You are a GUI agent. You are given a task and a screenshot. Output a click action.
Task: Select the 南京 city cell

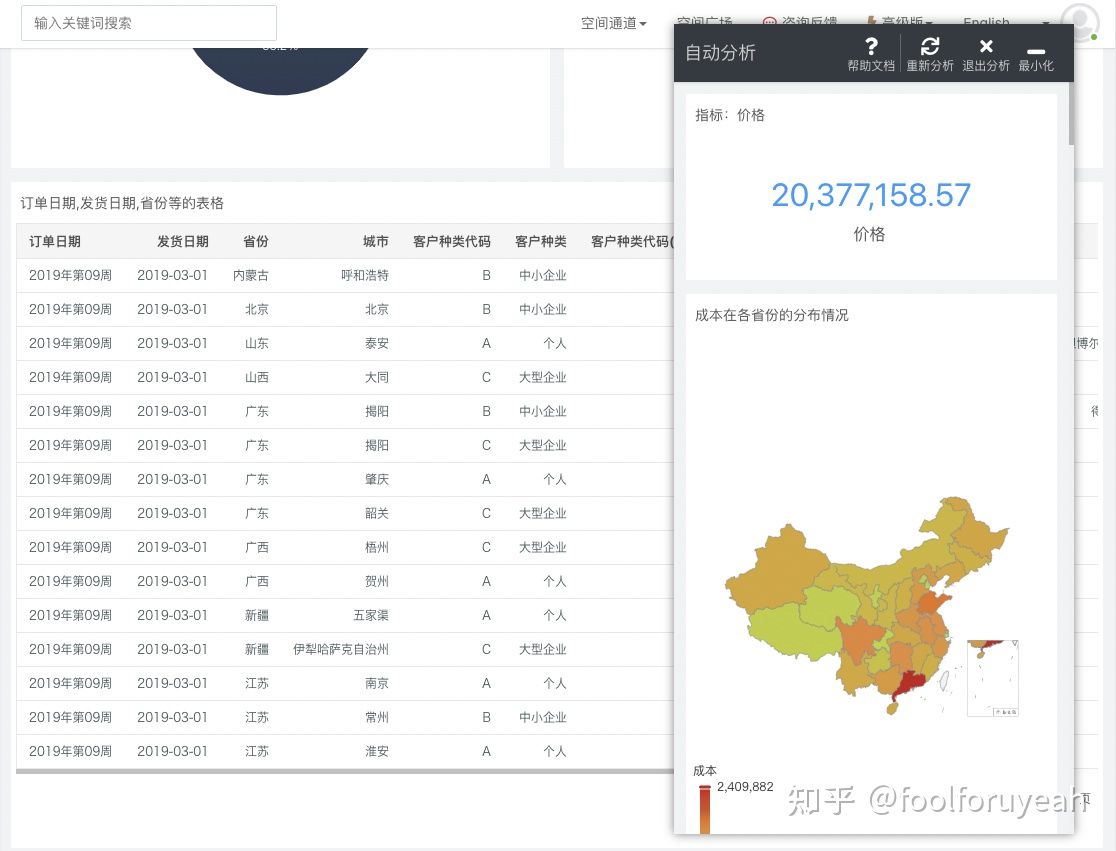(377, 683)
